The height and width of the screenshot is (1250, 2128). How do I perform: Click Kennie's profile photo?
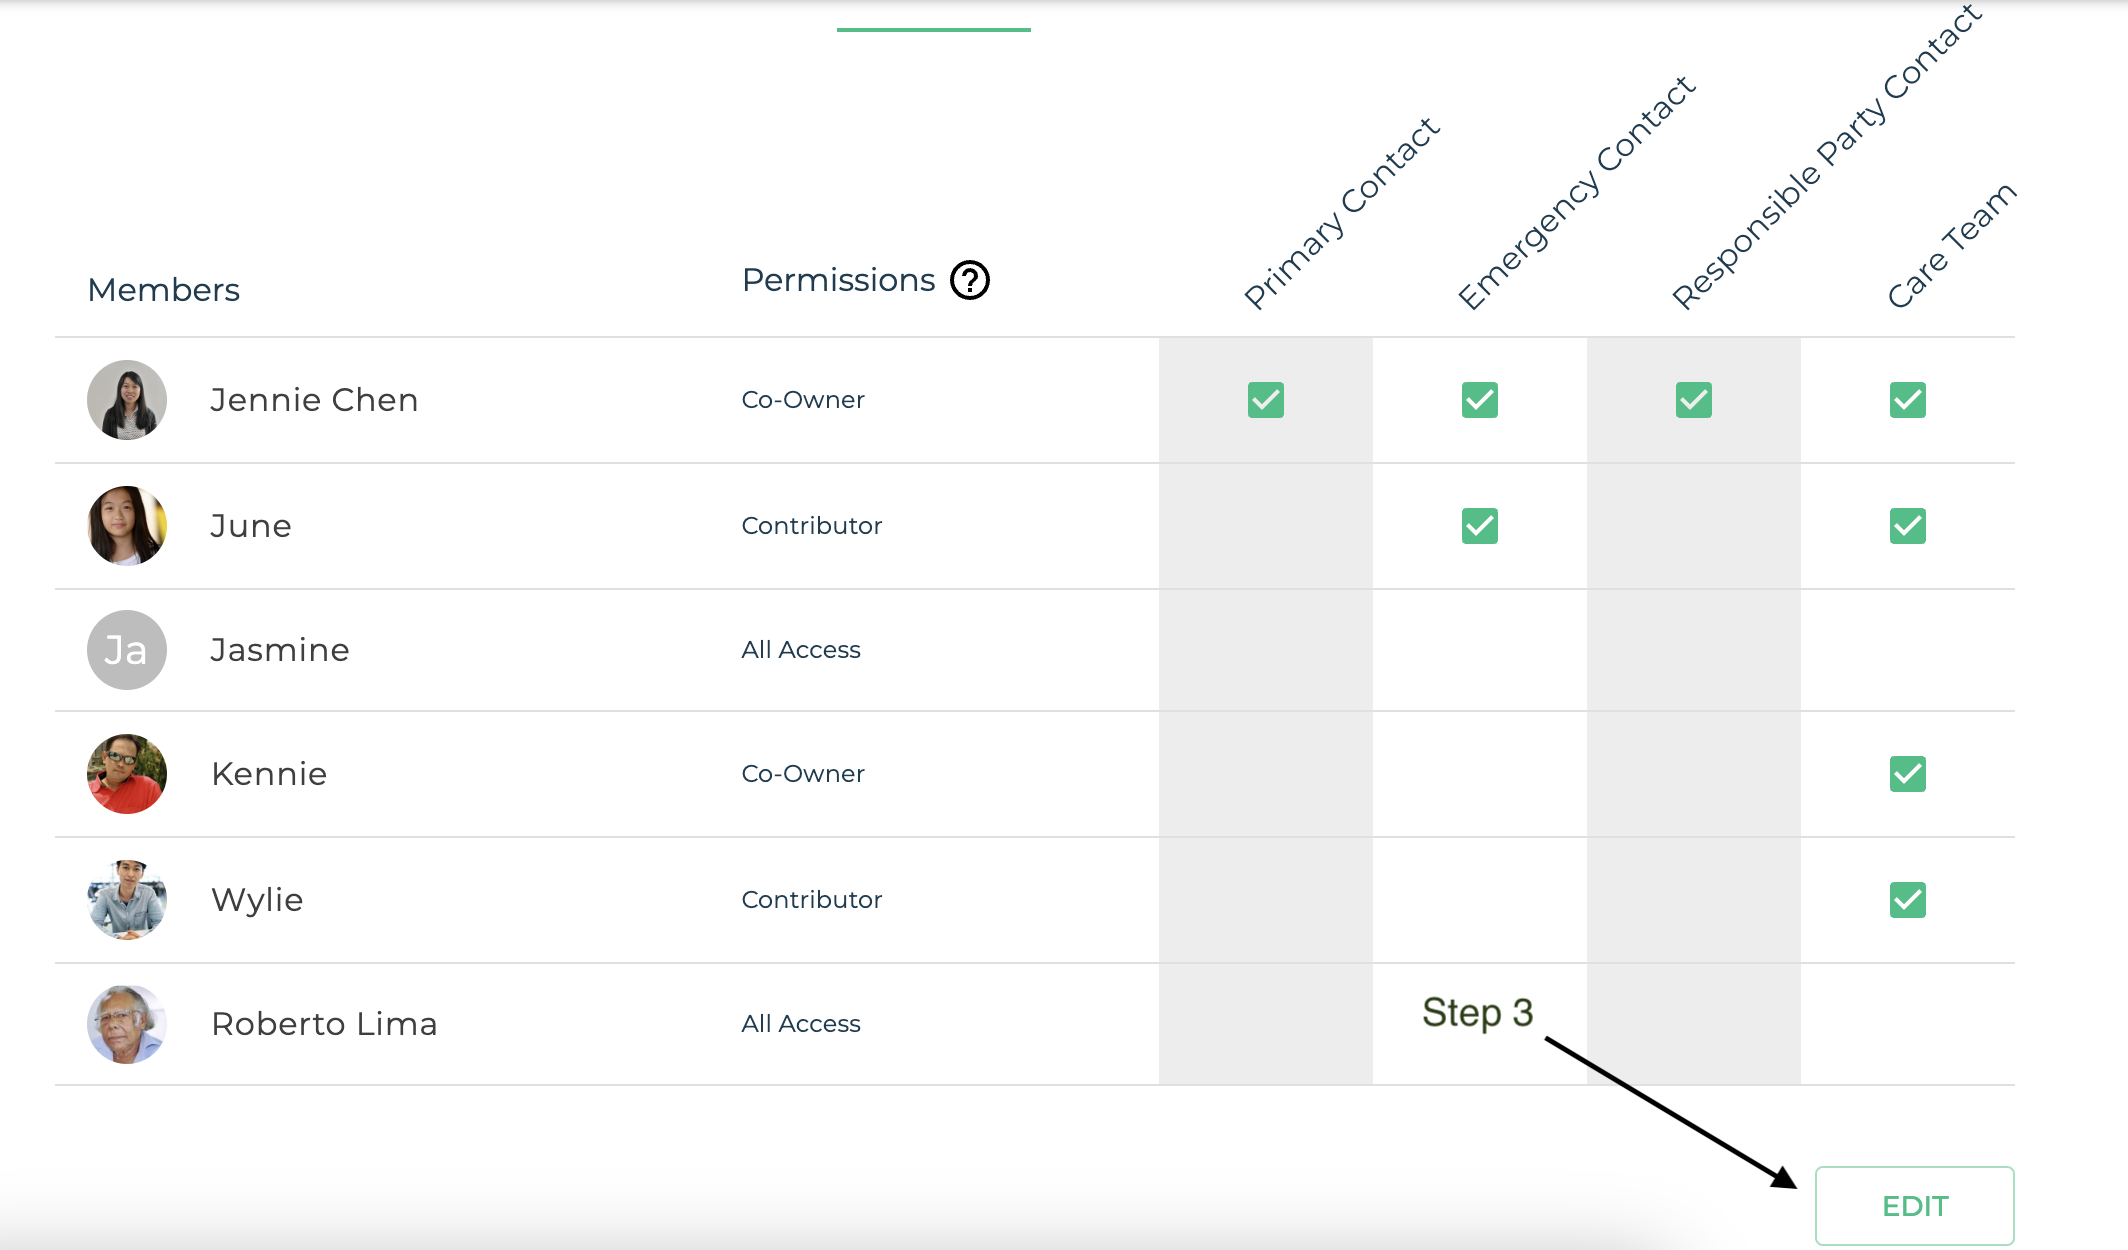pos(127,774)
